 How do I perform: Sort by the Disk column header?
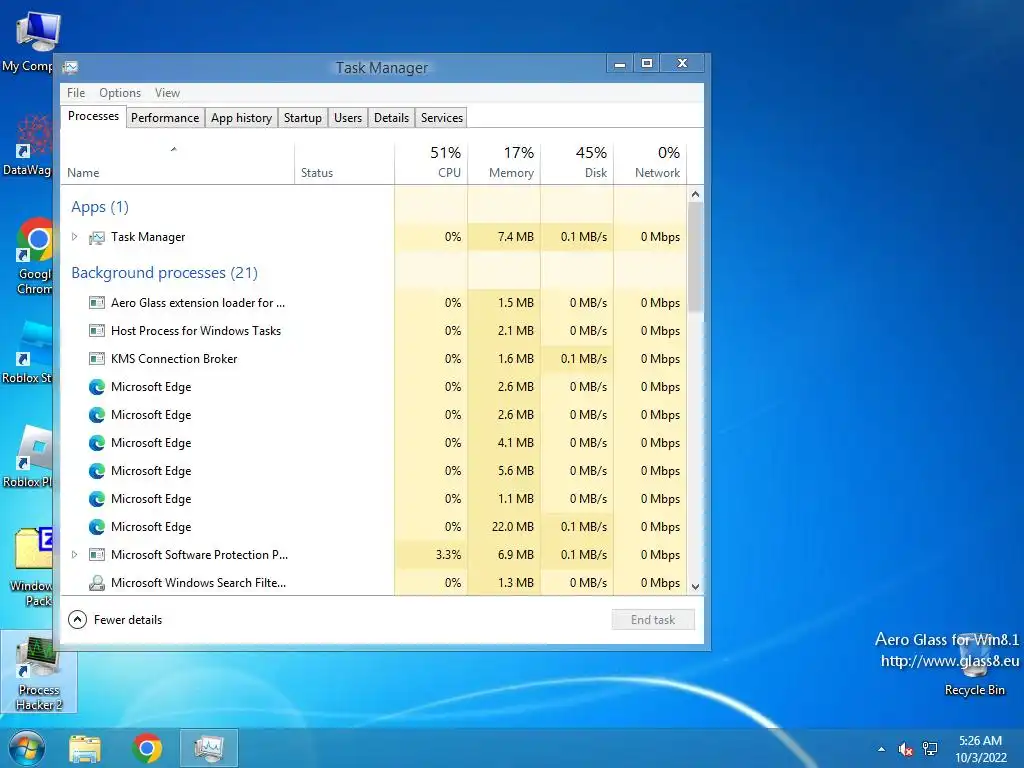click(x=577, y=162)
